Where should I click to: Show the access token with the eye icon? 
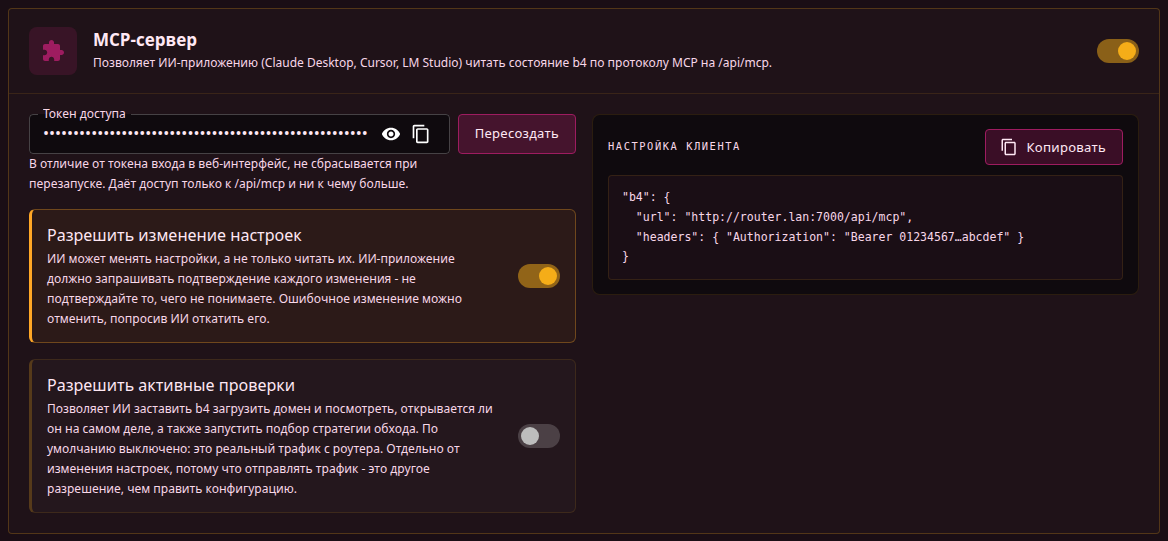pos(390,134)
